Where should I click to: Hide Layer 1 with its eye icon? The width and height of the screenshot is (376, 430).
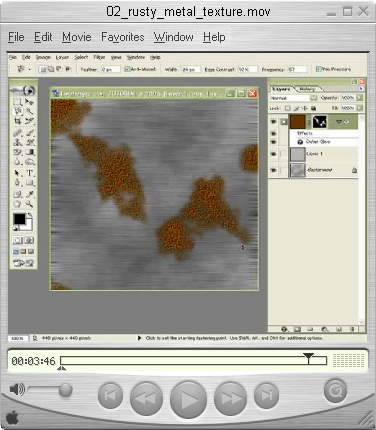click(x=273, y=154)
